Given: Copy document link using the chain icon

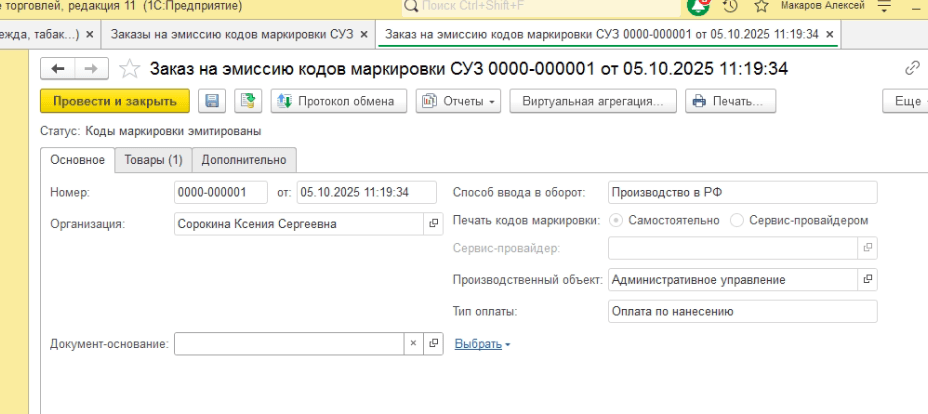Looking at the screenshot, I should (911, 69).
